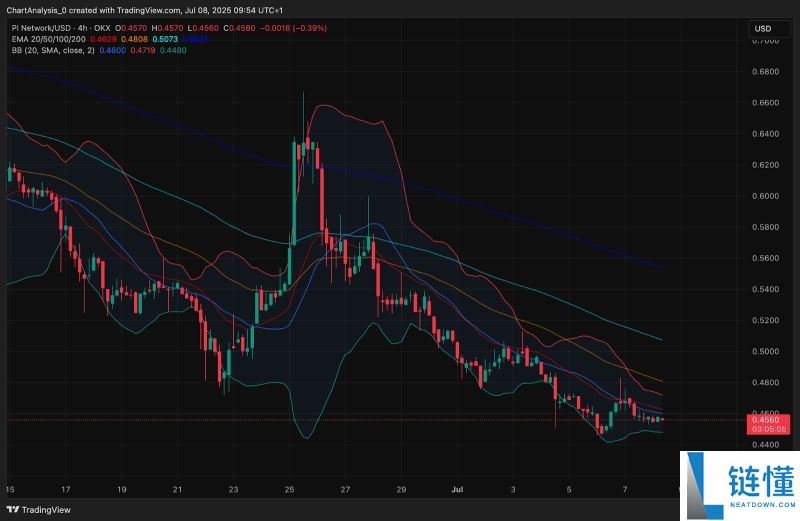Open the USD currency selector
Image resolution: width=800 pixels, height=521 pixels.
[762, 29]
